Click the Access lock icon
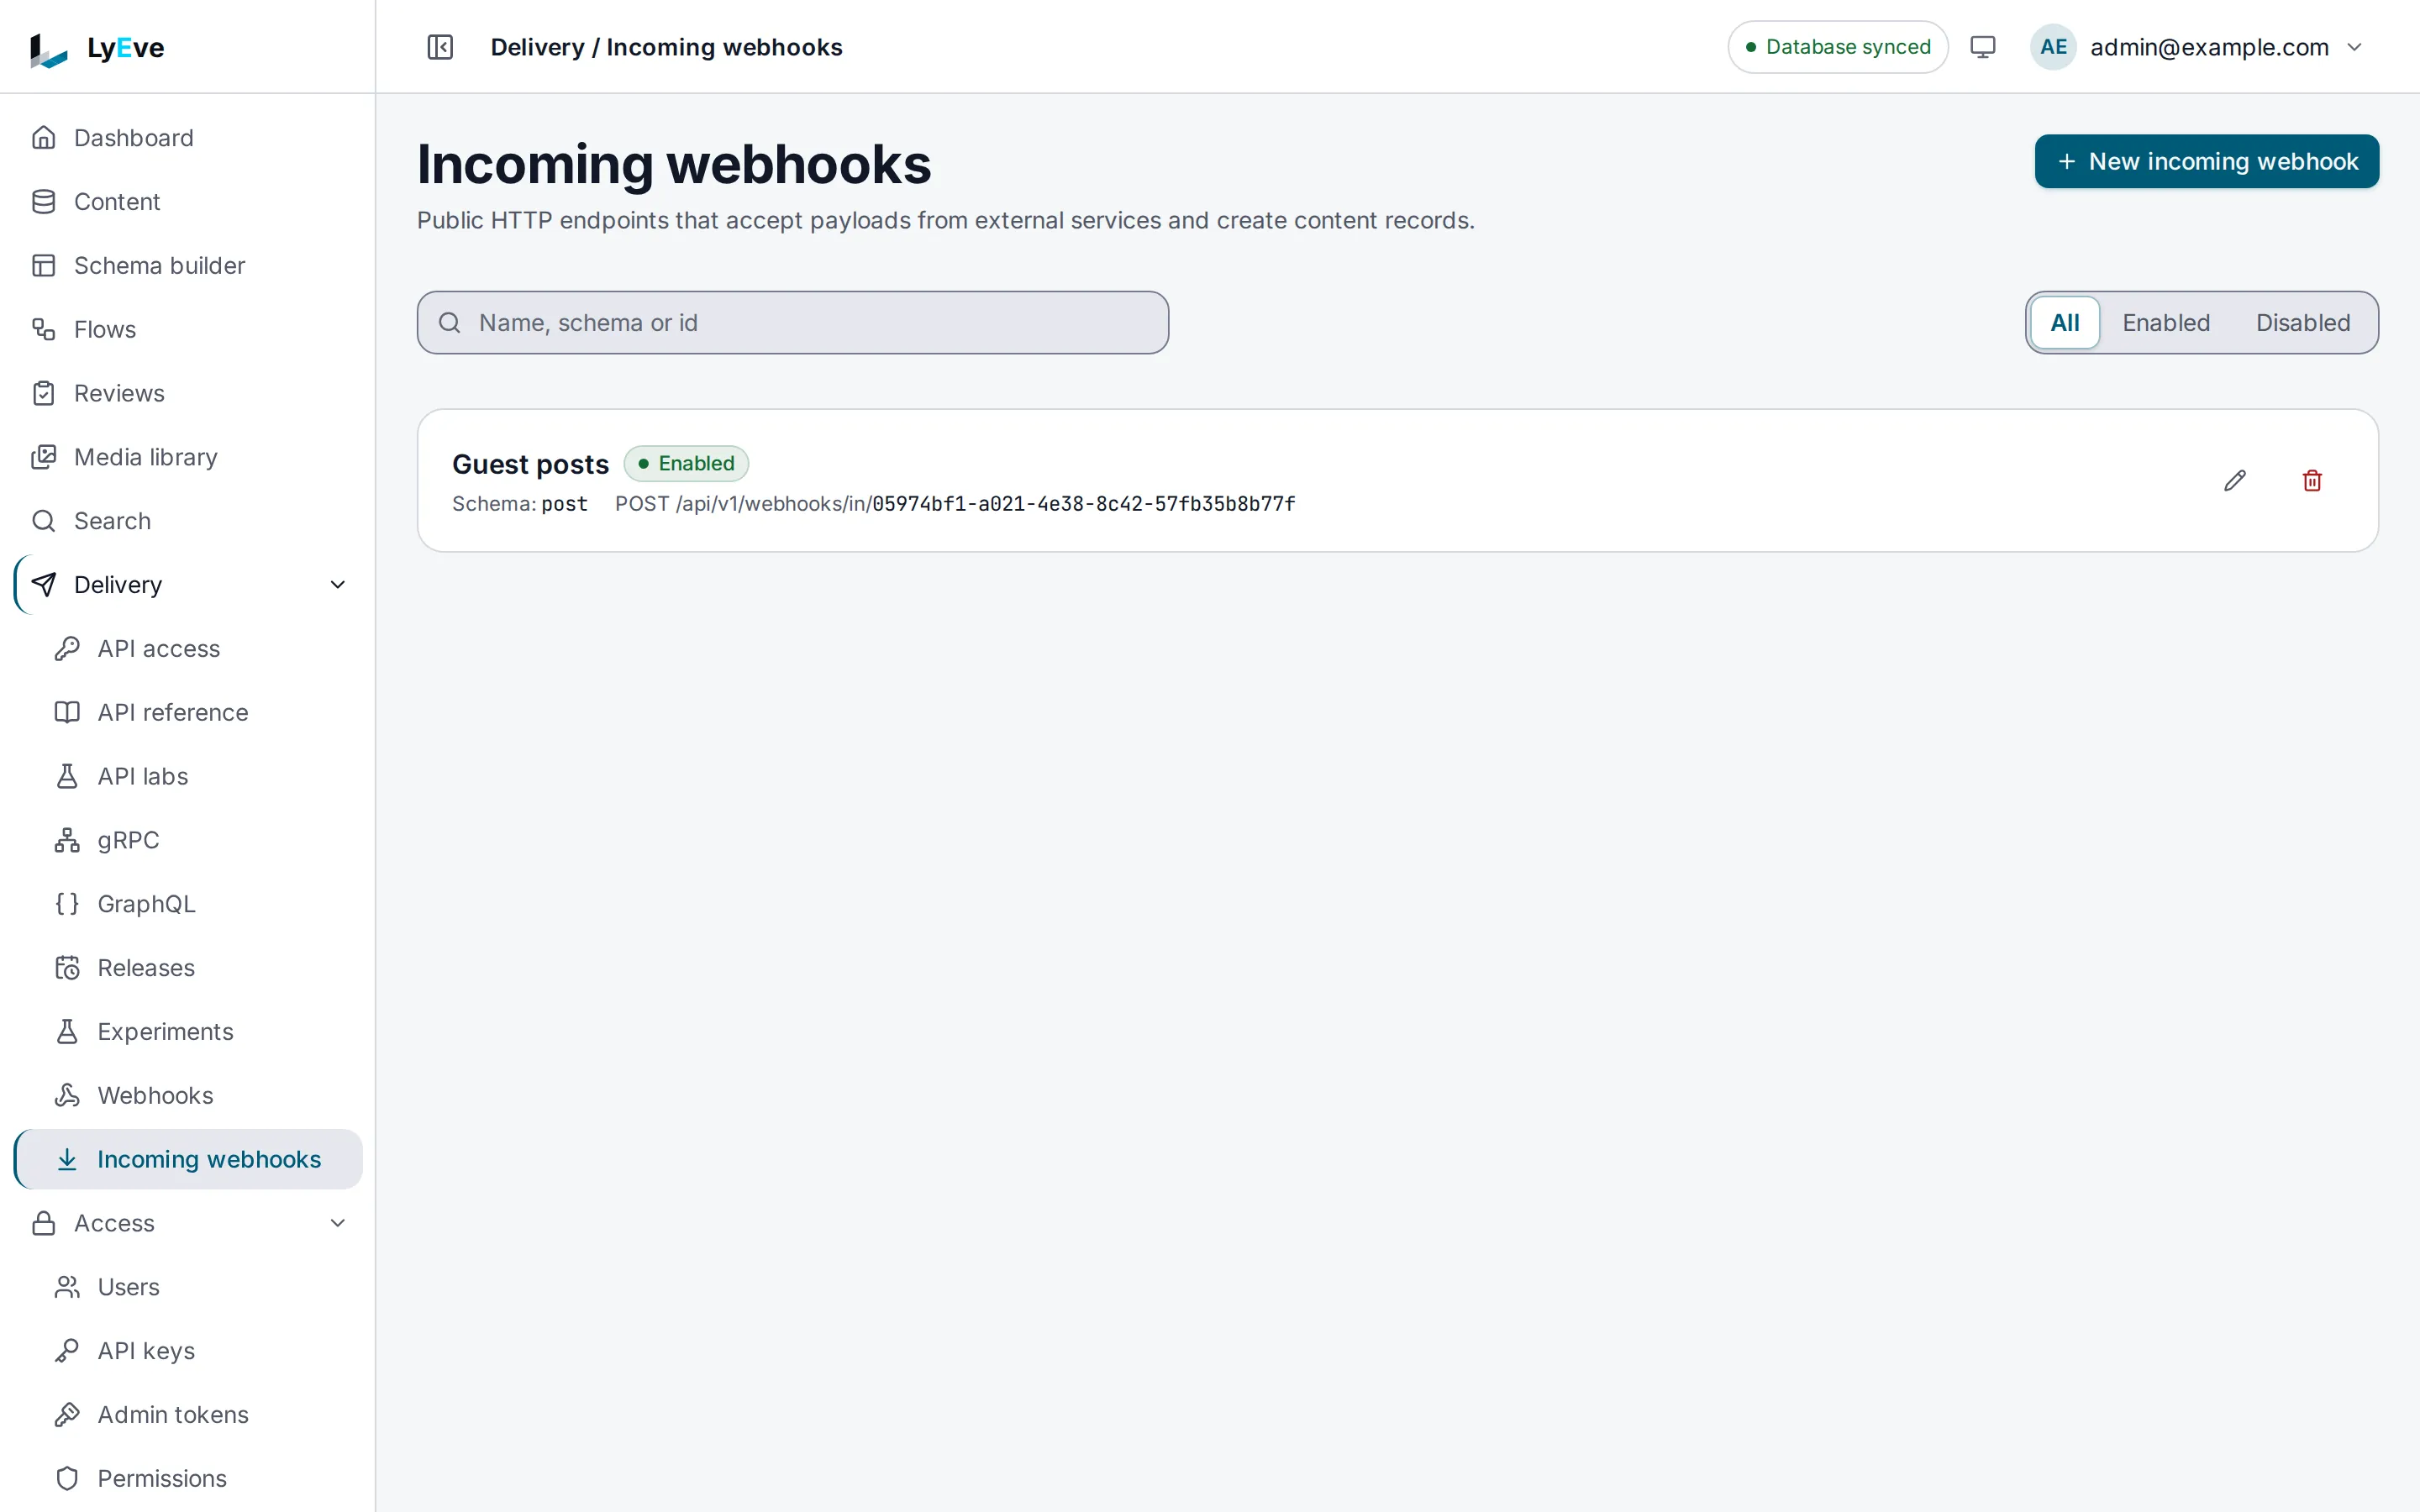The image size is (2420, 1512). 44,1223
